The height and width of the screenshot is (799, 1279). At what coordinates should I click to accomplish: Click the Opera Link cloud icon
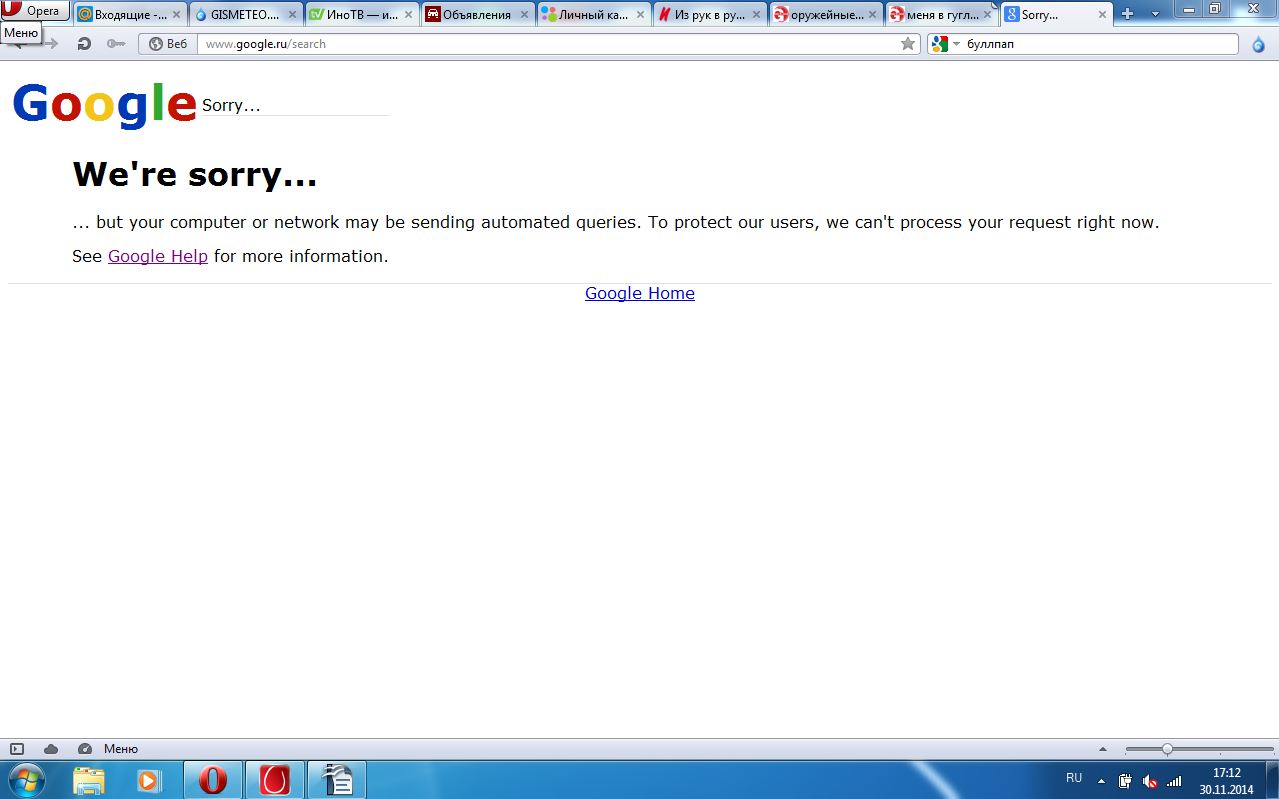(x=51, y=749)
